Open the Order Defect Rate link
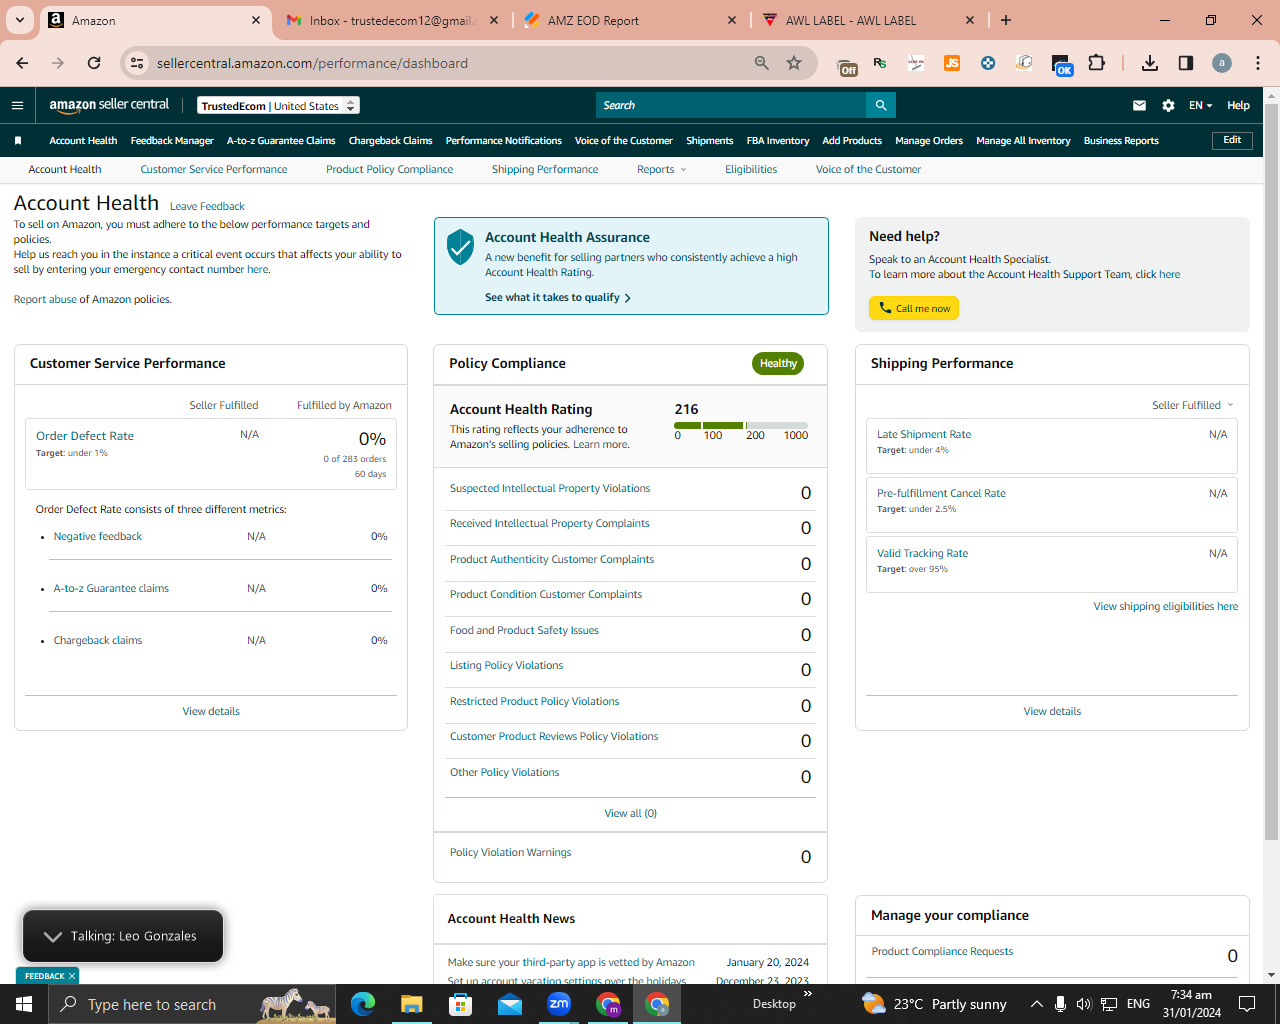 [85, 436]
